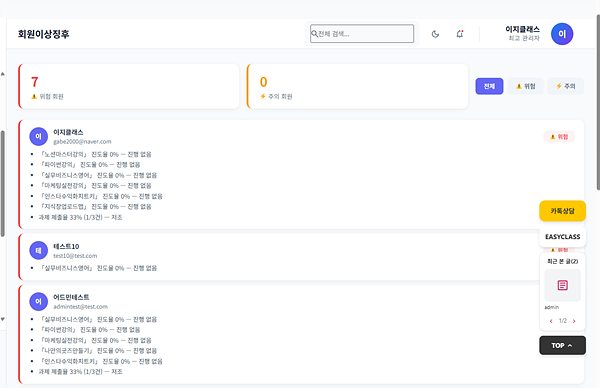
Task: Click the 이지클래스 name in the header
Action: tap(522, 29)
